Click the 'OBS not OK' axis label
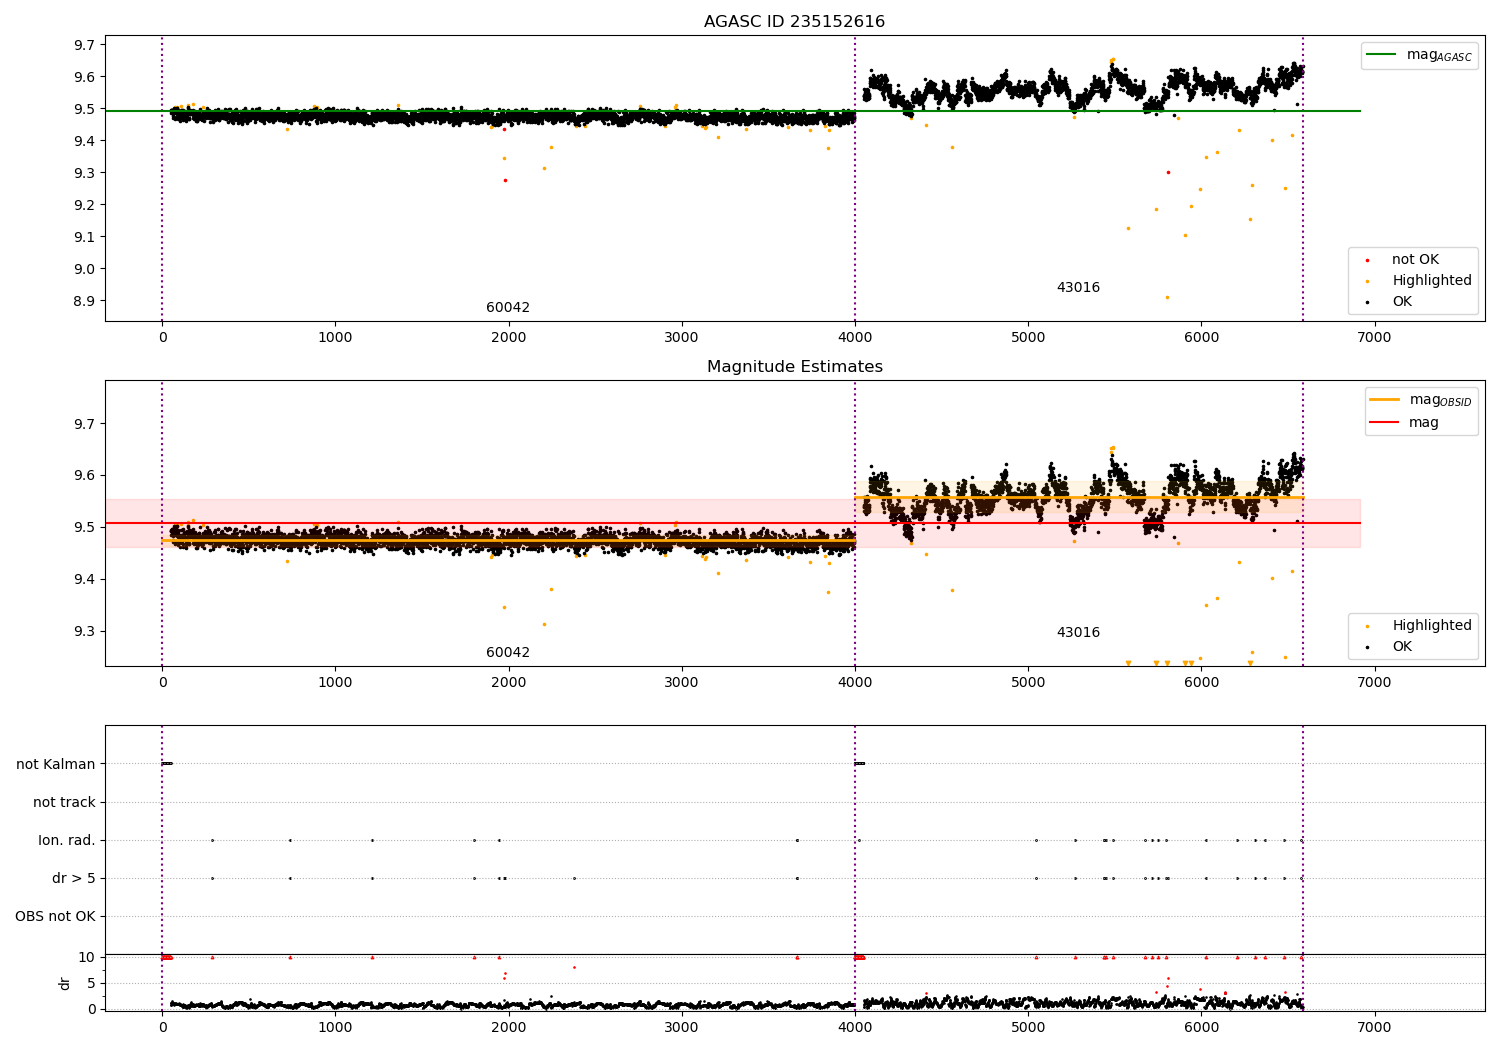This screenshot has height=1050, width=1500. pos(55,916)
